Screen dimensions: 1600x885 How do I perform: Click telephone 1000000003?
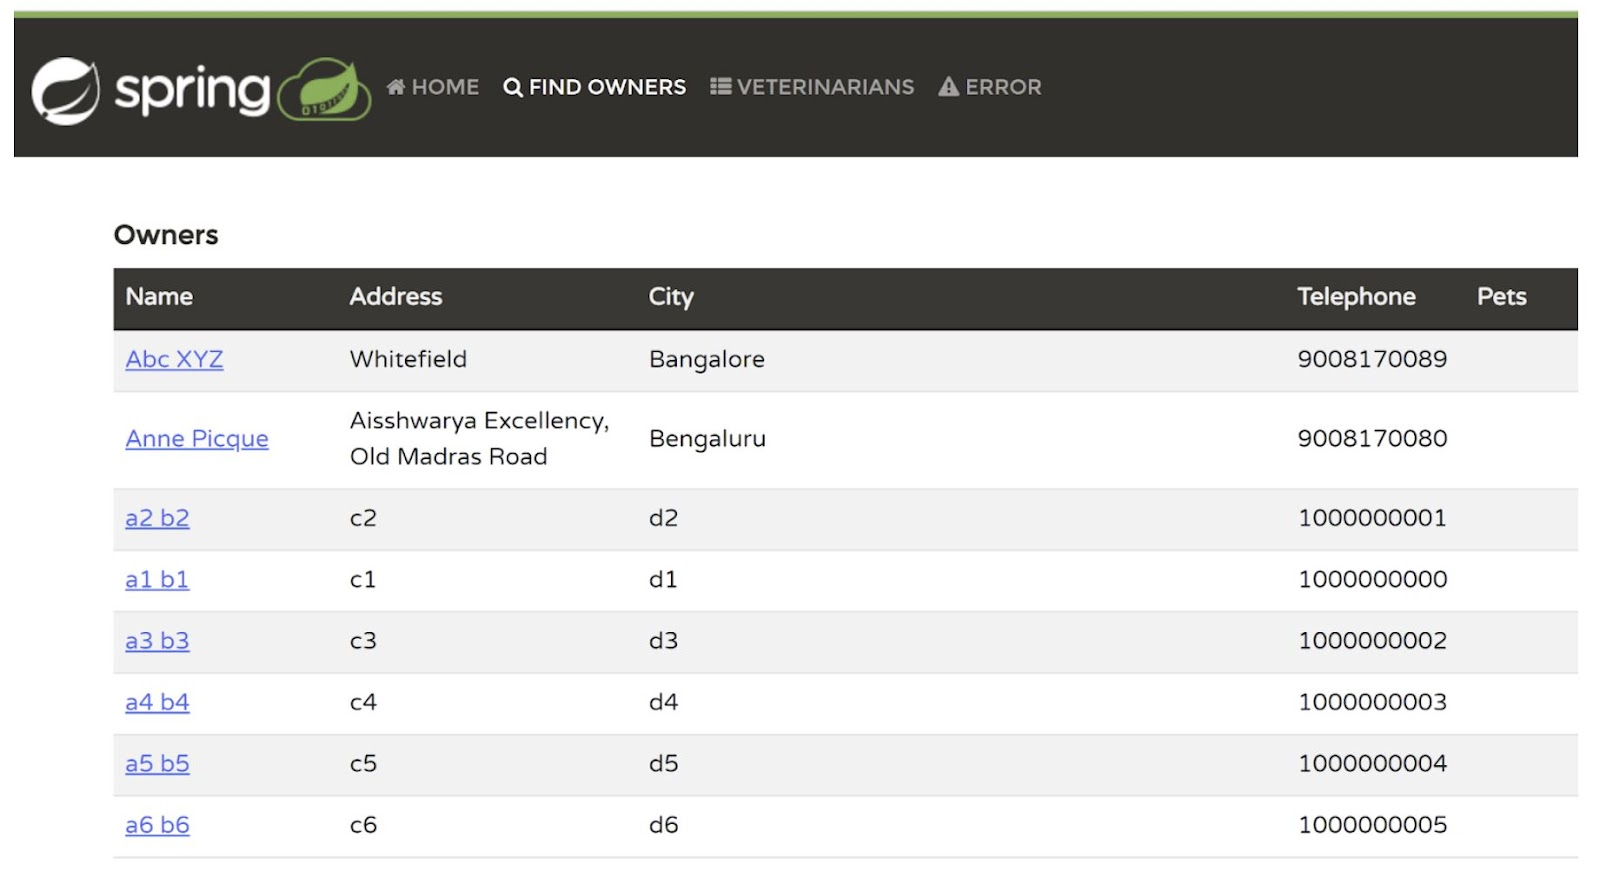(x=1372, y=702)
